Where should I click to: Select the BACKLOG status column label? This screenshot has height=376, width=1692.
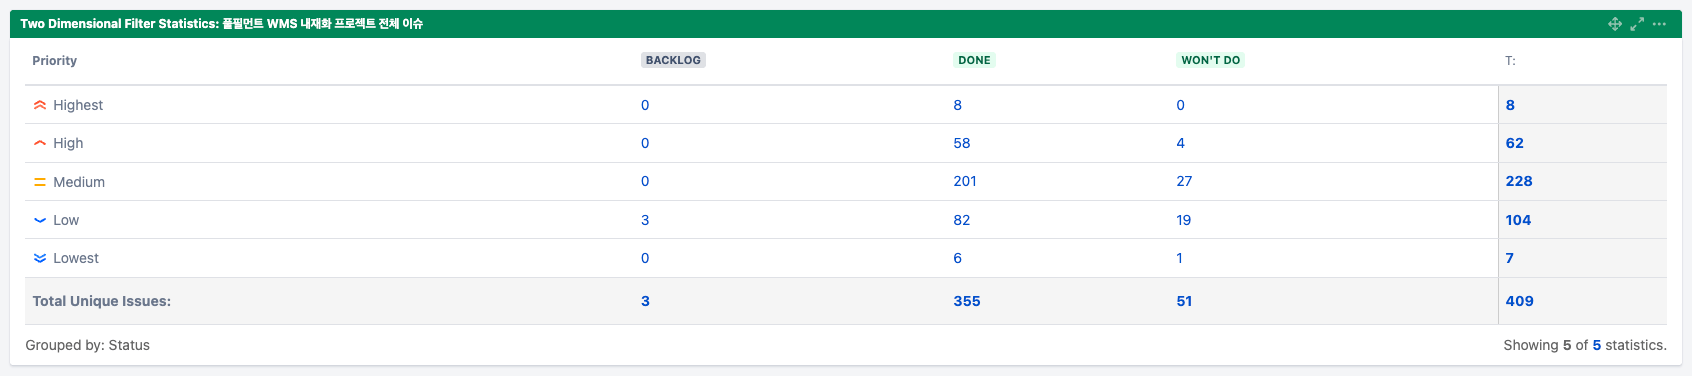coord(673,60)
